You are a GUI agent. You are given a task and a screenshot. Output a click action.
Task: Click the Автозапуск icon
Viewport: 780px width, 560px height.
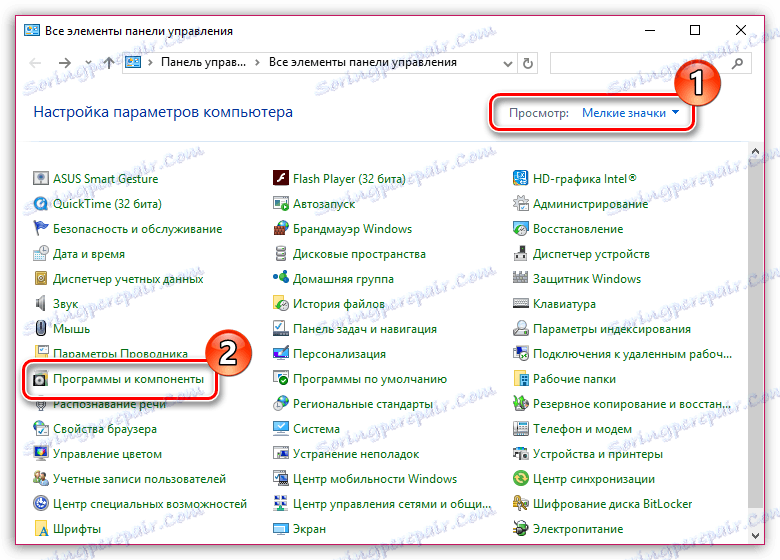tap(281, 203)
